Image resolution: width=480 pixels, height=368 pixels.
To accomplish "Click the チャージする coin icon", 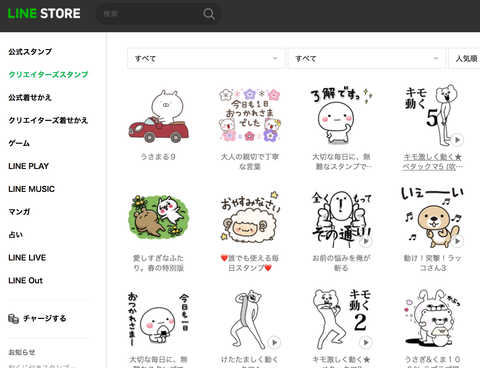I will pos(13,319).
